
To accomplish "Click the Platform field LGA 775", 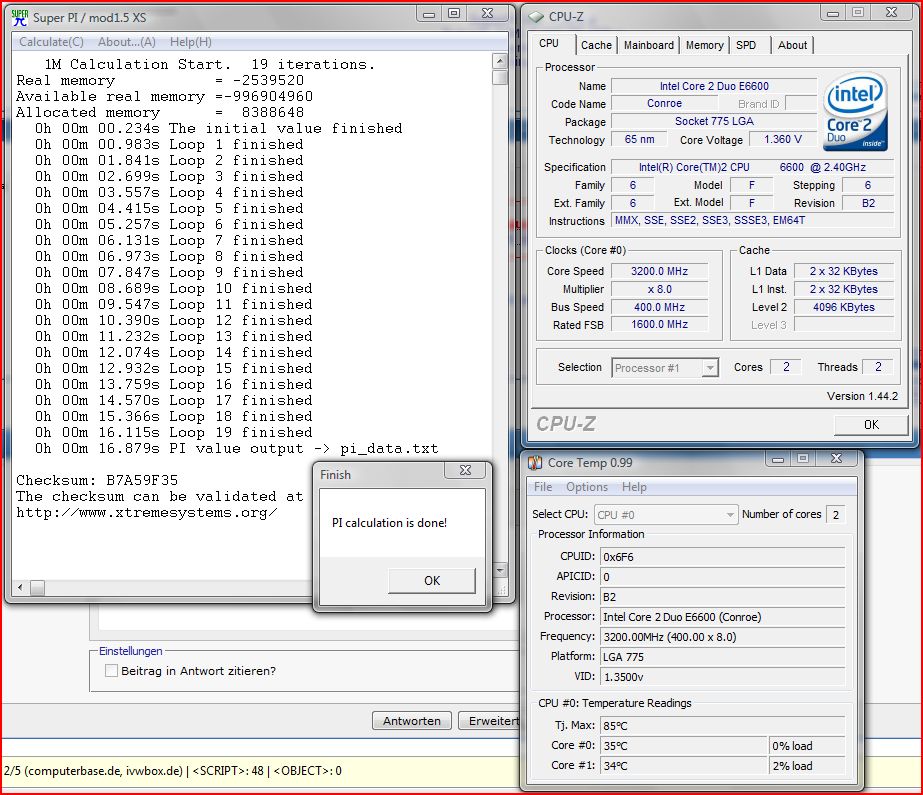I will click(722, 657).
